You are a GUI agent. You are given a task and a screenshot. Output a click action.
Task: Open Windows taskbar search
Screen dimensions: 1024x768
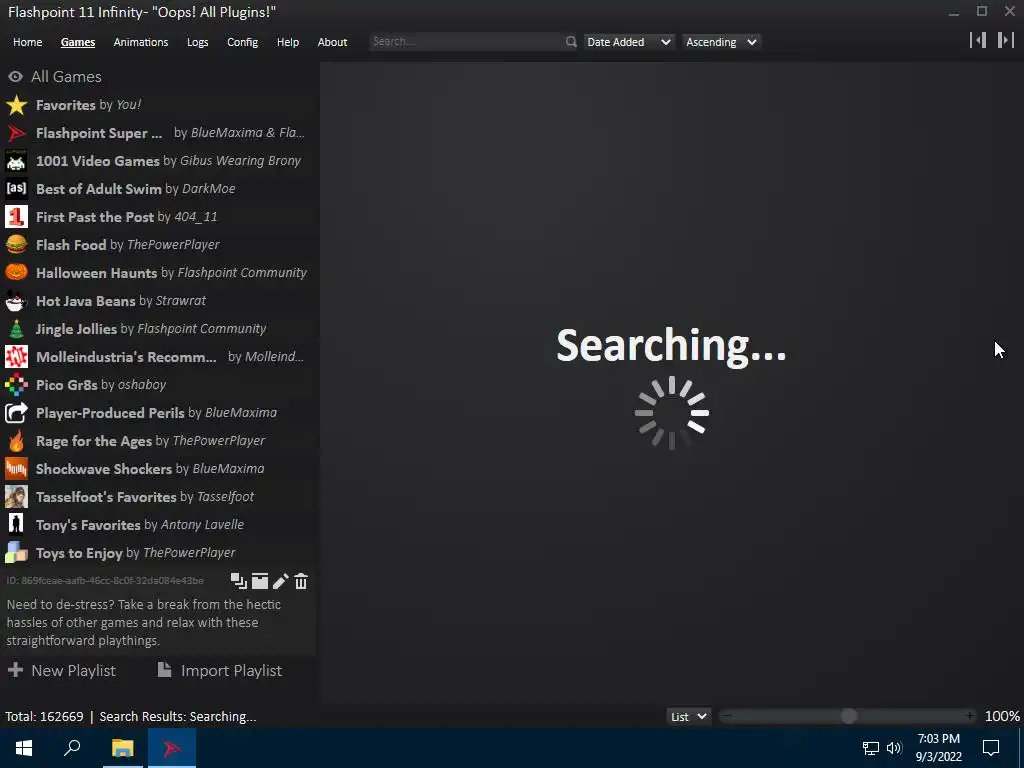[72, 748]
